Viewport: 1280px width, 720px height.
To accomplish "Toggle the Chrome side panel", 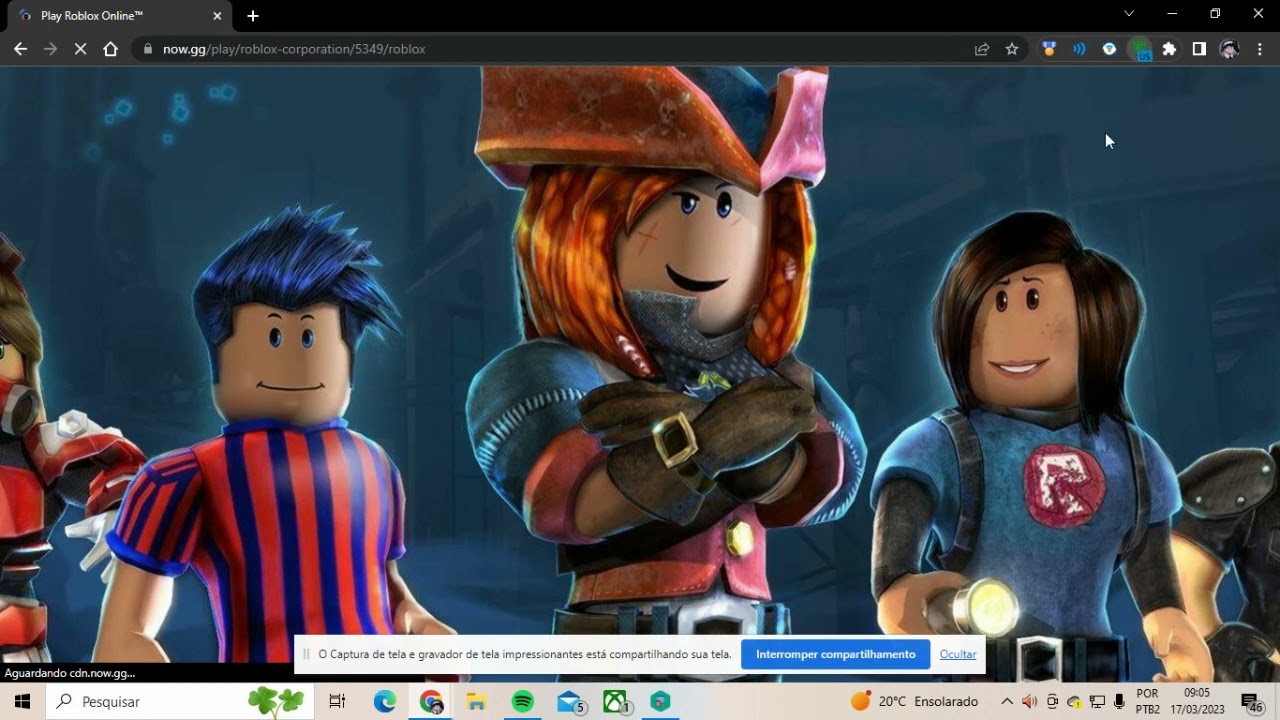I will coord(1199,49).
